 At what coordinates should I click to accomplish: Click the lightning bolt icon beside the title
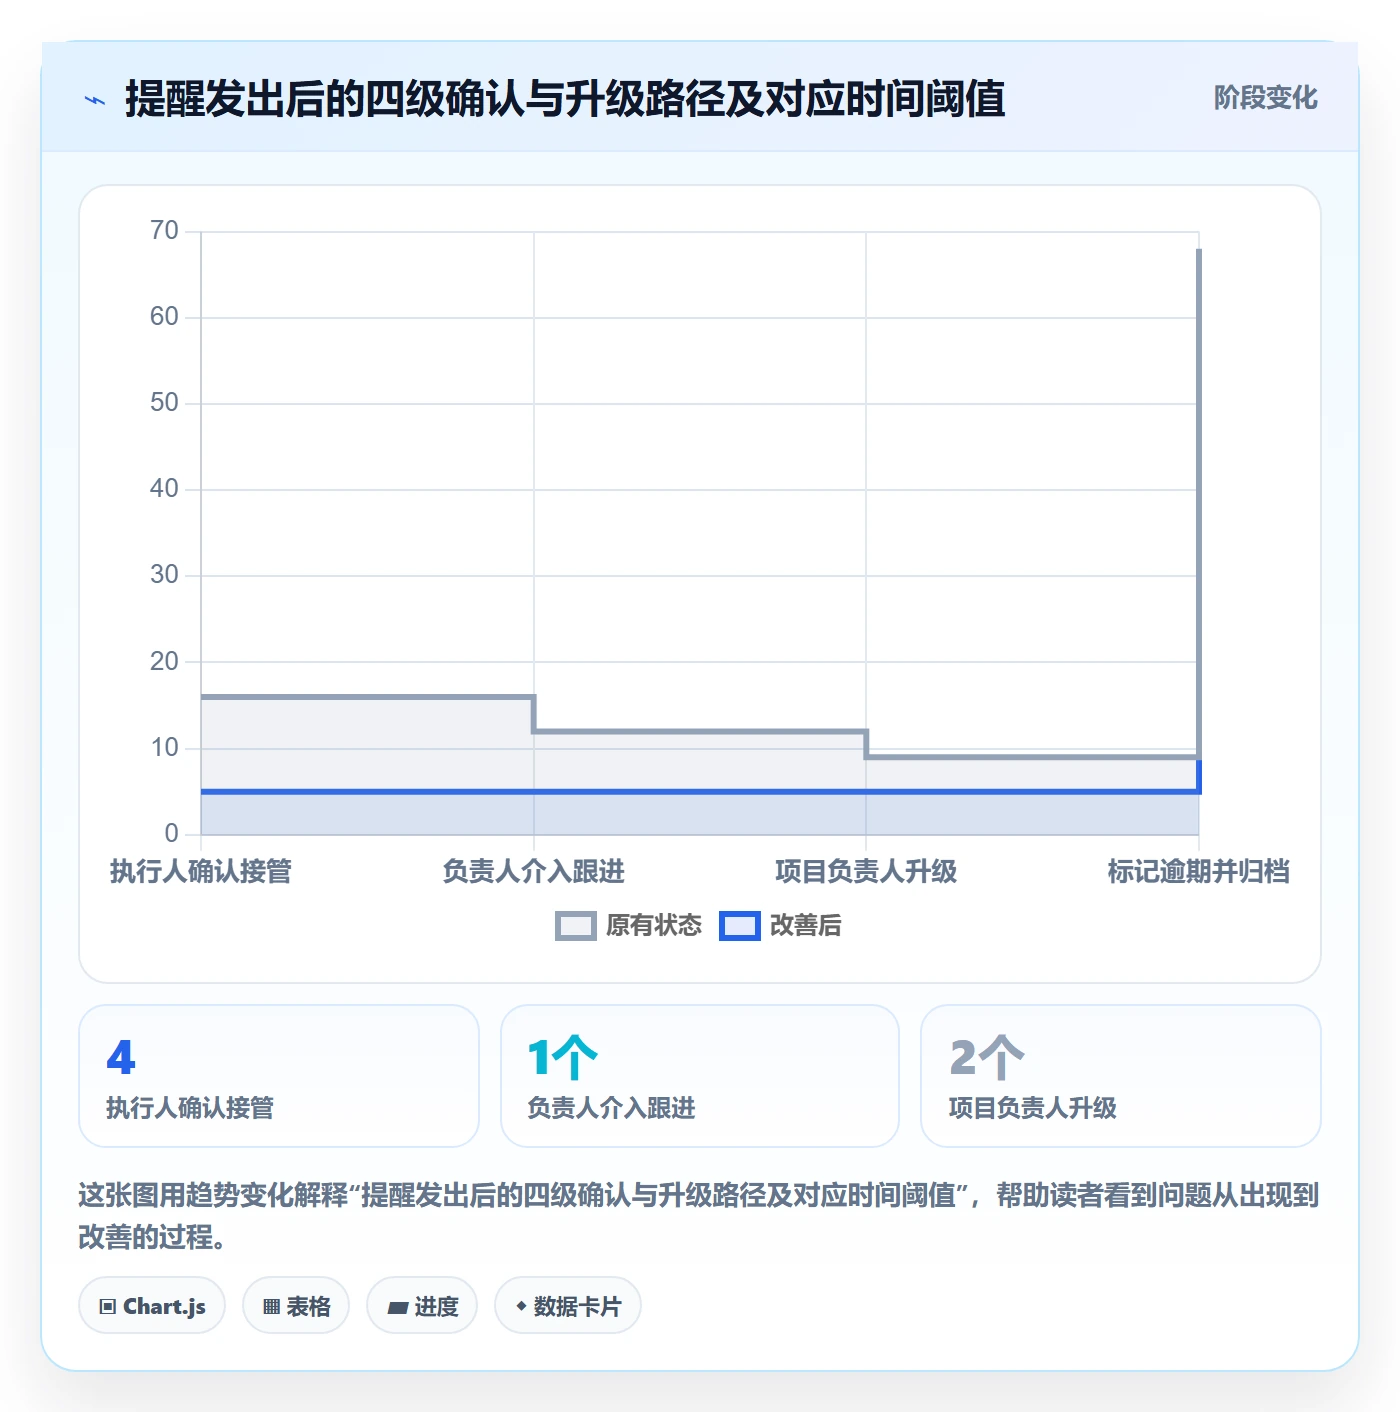coord(95,100)
